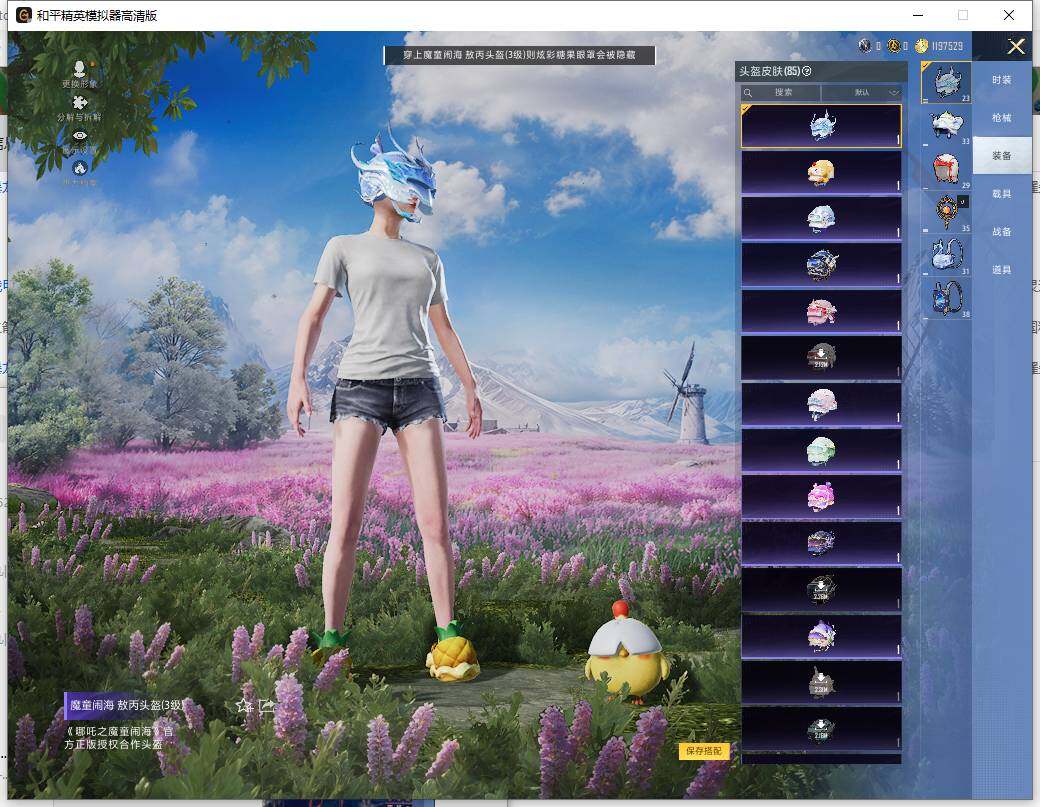The height and width of the screenshot is (807, 1040).
Task: Switch to the 枪械 tab
Action: tap(1002, 118)
